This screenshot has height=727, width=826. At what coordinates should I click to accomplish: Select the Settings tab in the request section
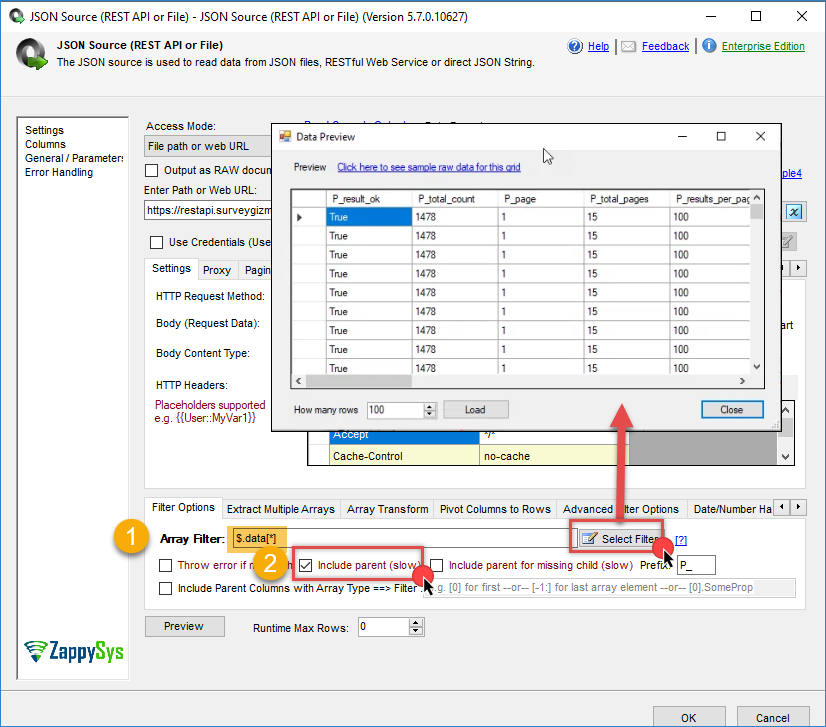pos(171,269)
